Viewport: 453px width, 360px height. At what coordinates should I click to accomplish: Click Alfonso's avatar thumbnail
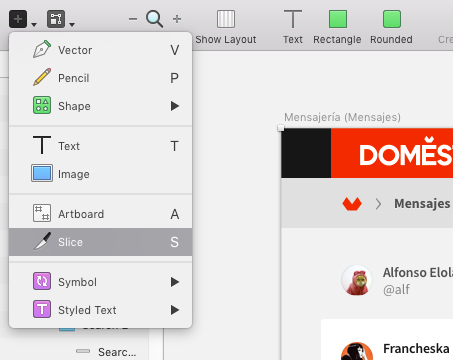(357, 280)
